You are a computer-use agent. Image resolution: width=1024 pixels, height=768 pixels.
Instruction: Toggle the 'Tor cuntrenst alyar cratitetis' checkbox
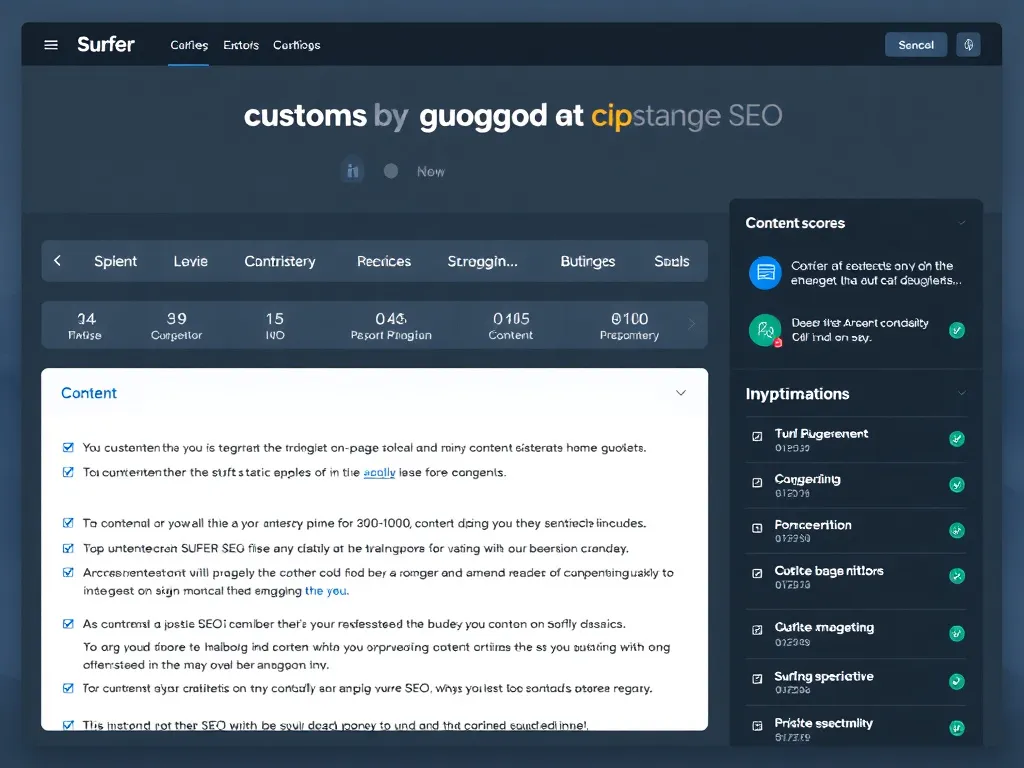(68, 688)
